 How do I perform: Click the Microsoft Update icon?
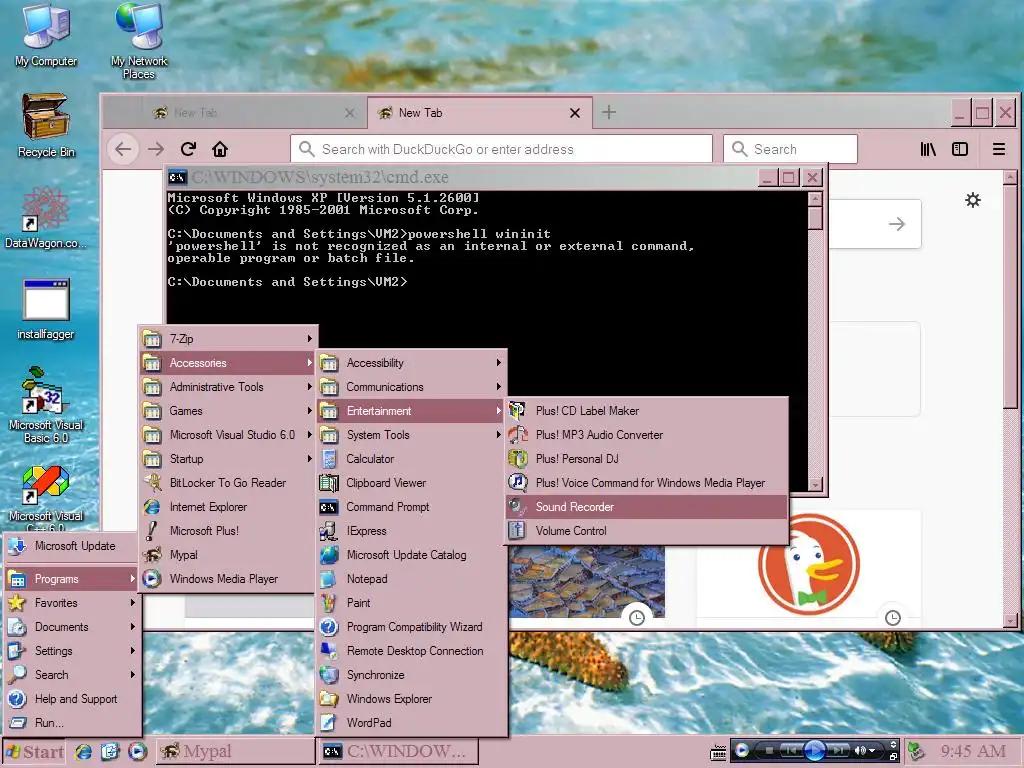(17, 546)
